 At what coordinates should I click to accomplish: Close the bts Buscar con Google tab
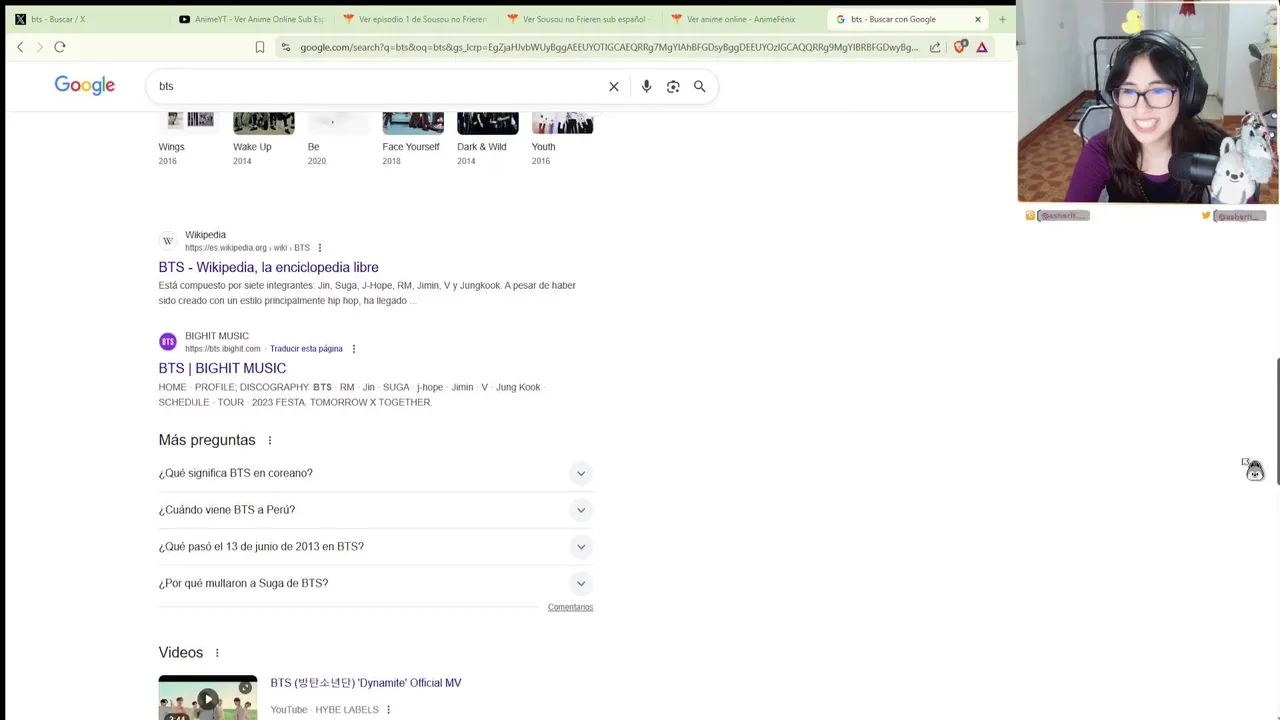point(978,19)
